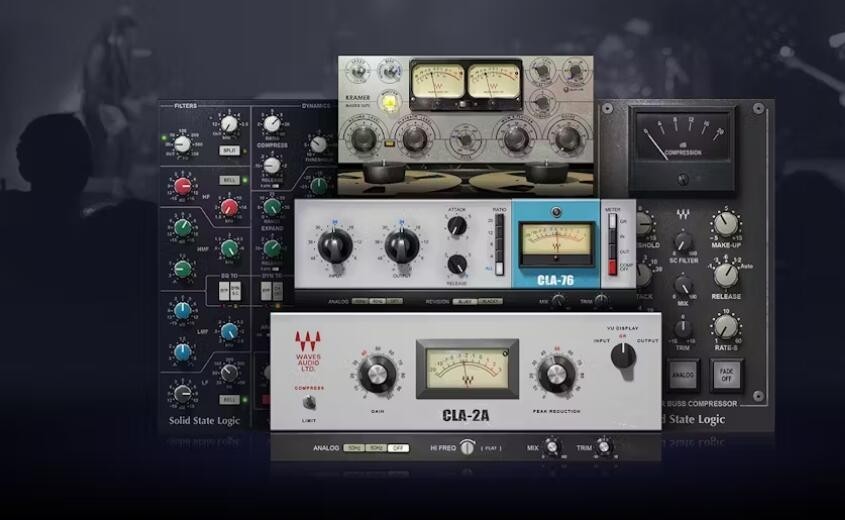This screenshot has width=845, height=520.
Task: Click the red HF frequency knob
Action: pyautogui.click(x=230, y=207)
